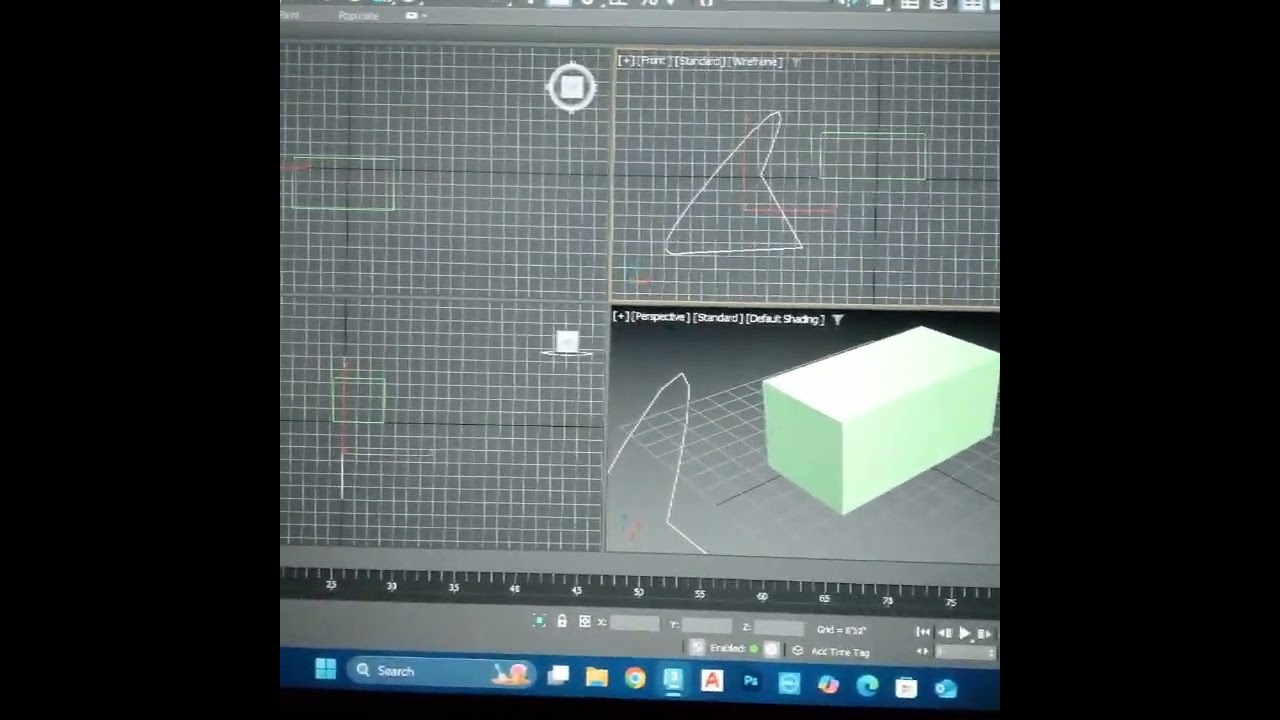Open the Populate ribbon tab
Image resolution: width=1280 pixels, height=720 pixels.
[358, 16]
